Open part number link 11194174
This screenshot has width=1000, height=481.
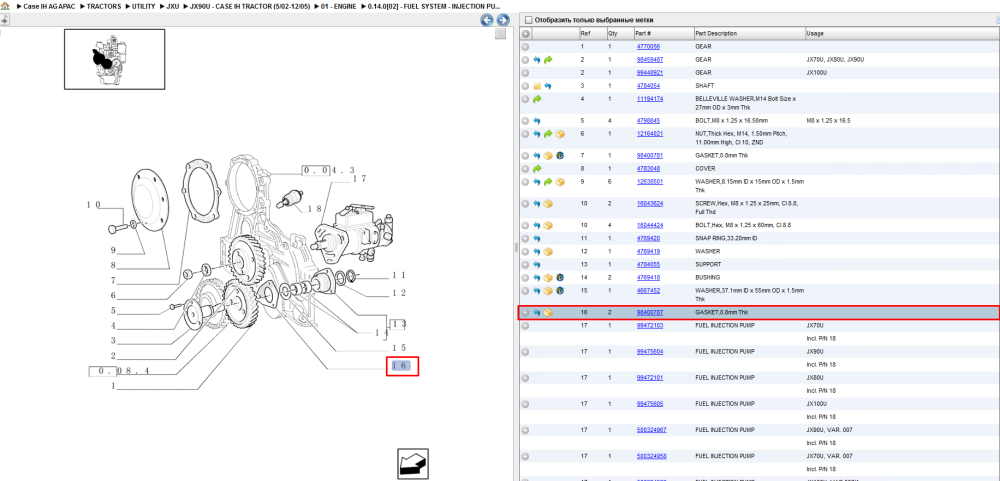click(x=650, y=99)
